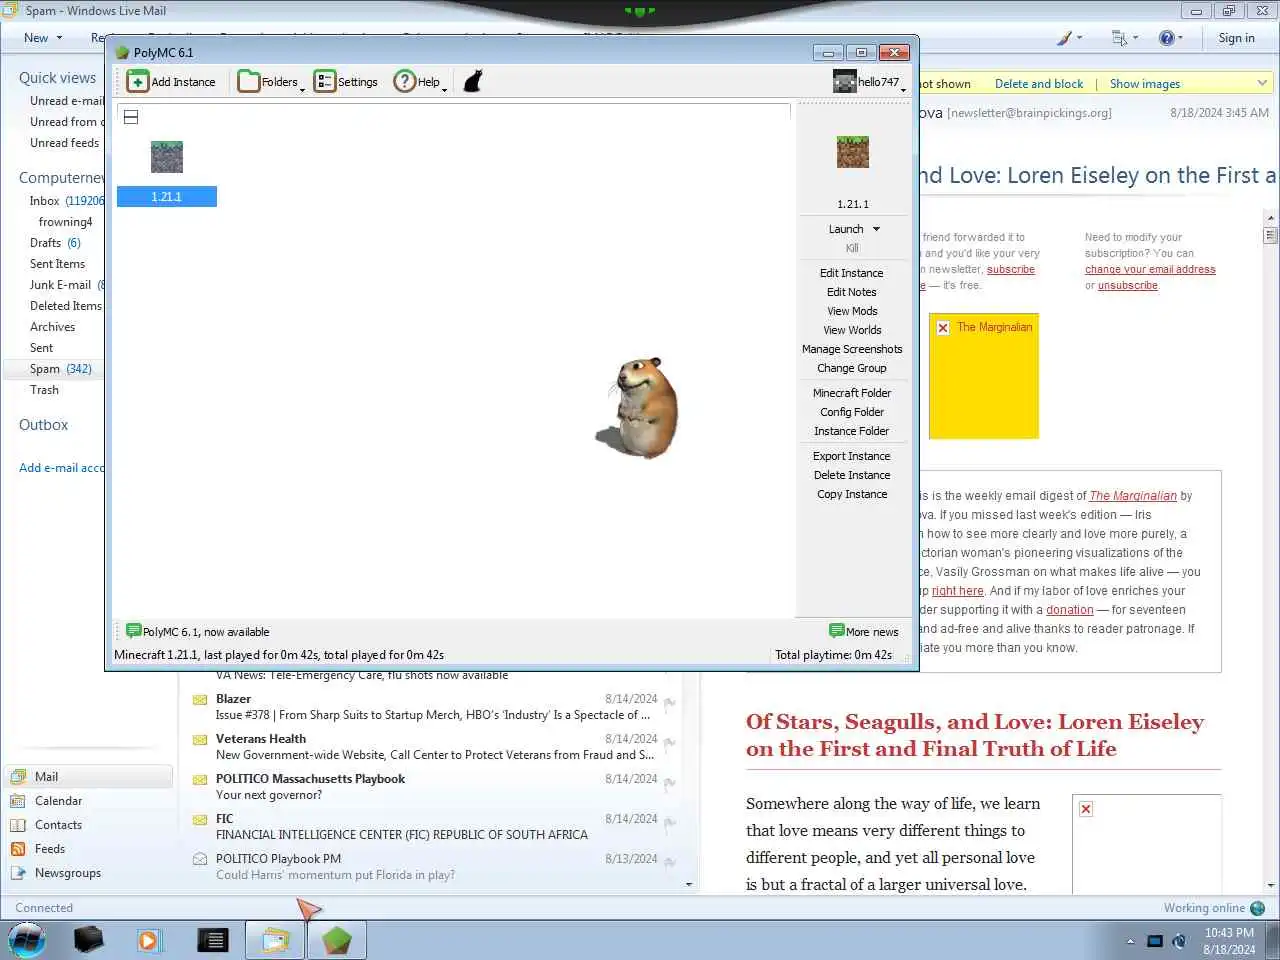Open POLITICO Massachusetts Playbook email

[x=435, y=787]
